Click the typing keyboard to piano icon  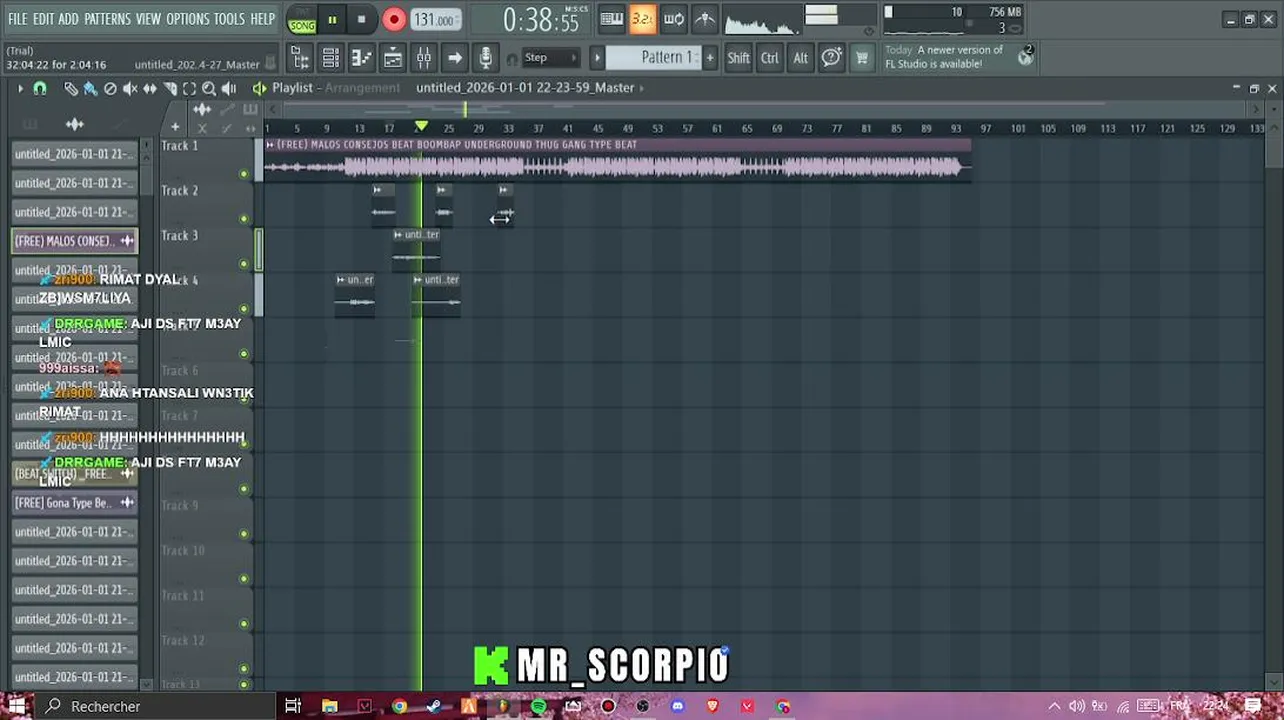point(612,19)
